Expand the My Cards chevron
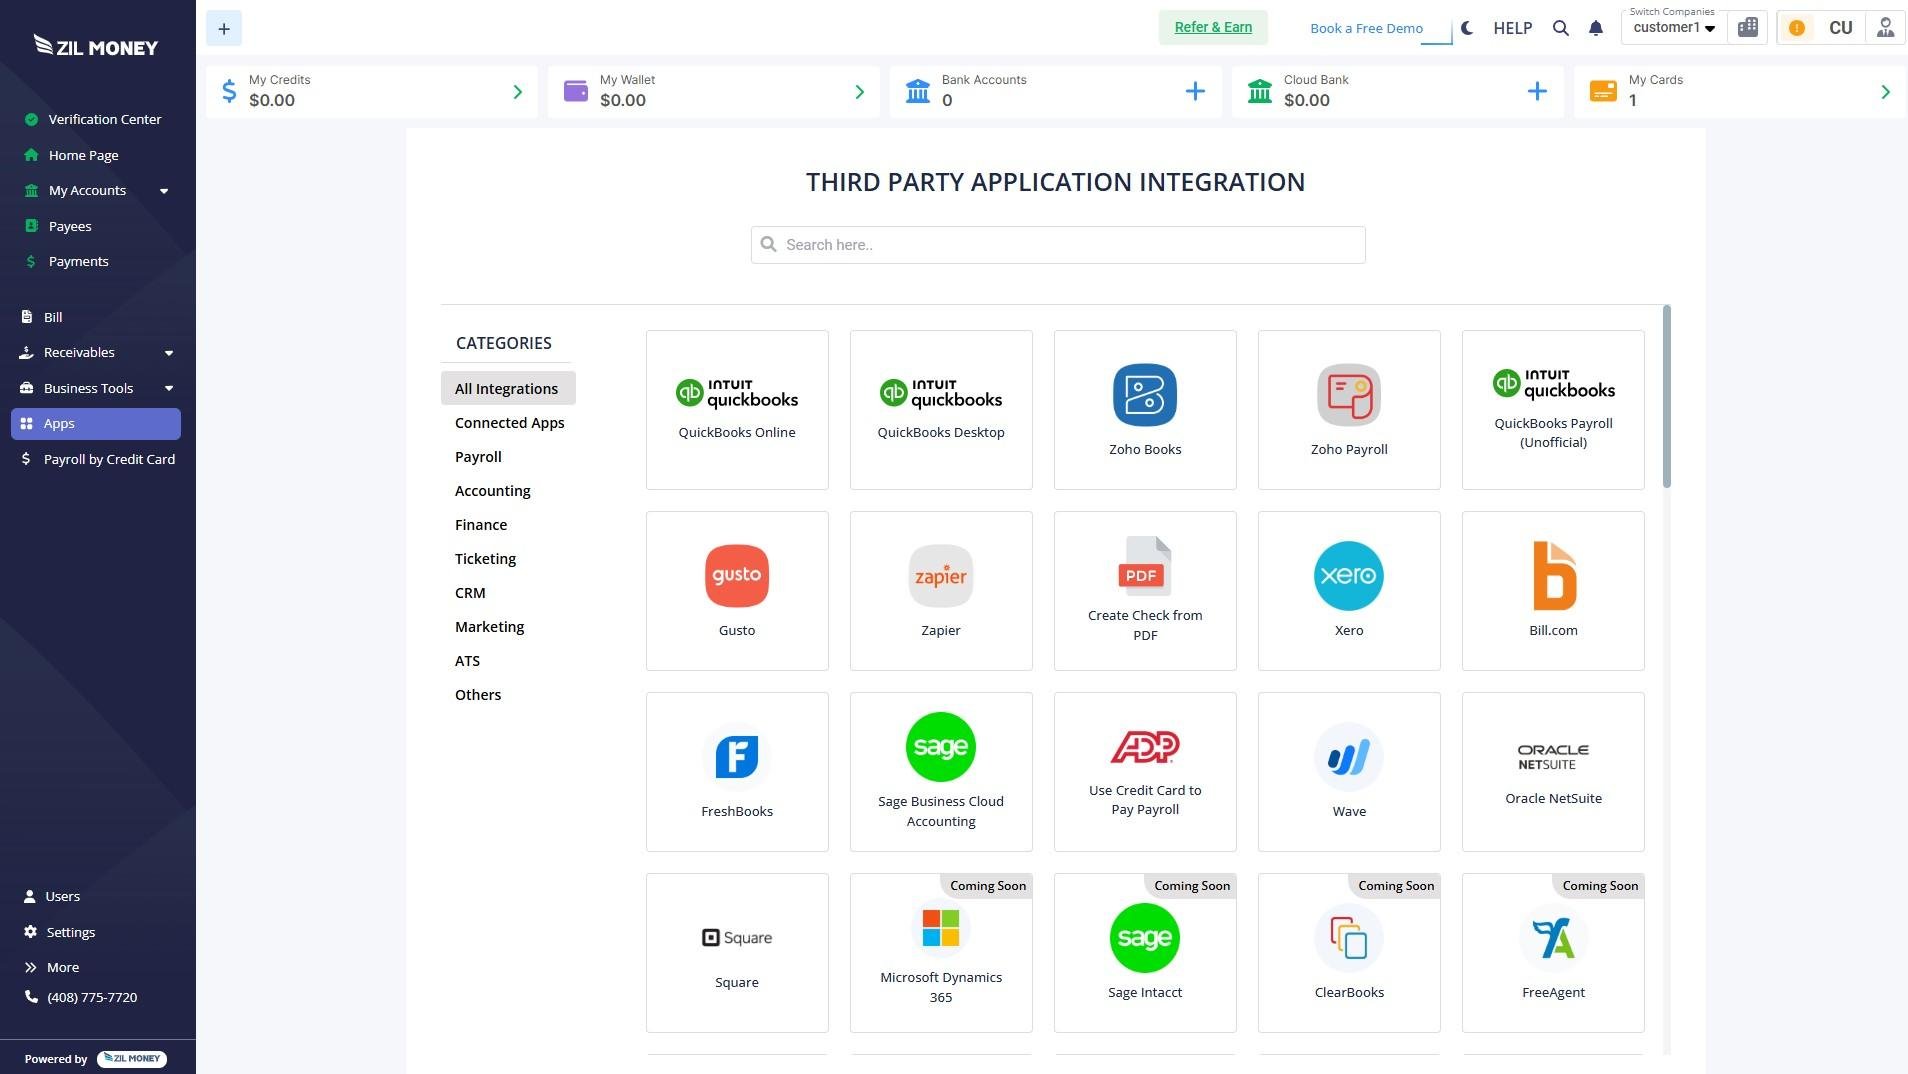Viewport: 1908px width, 1074px height. coord(1885,92)
